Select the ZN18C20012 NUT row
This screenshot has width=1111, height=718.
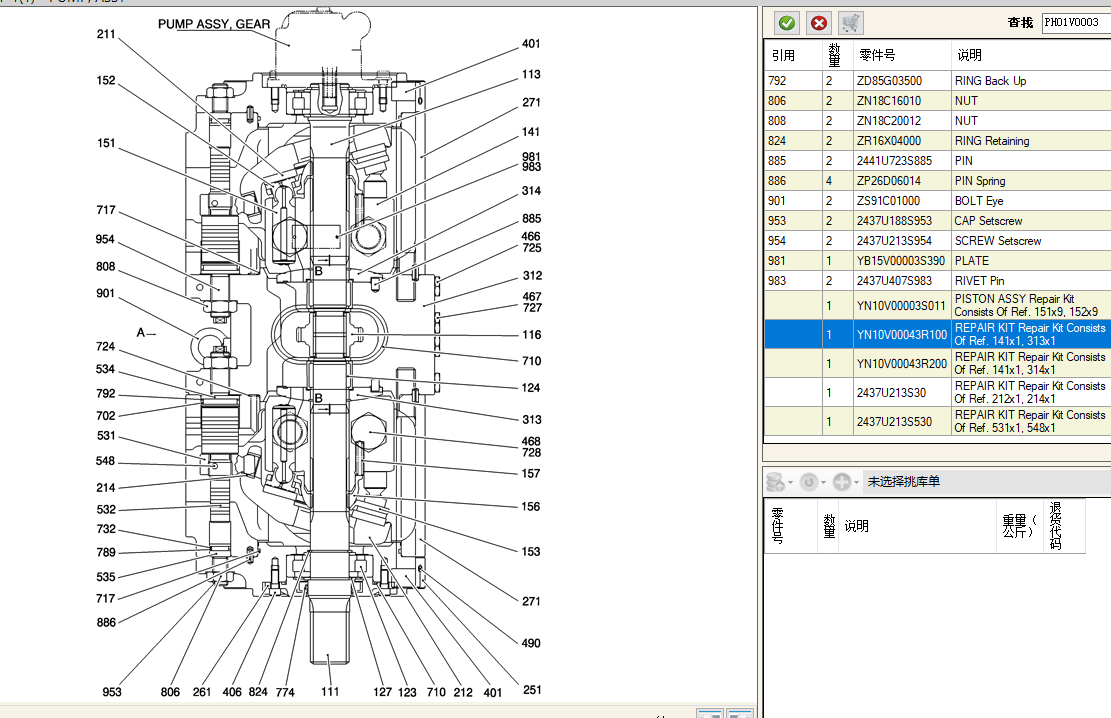pyautogui.click(x=937, y=120)
